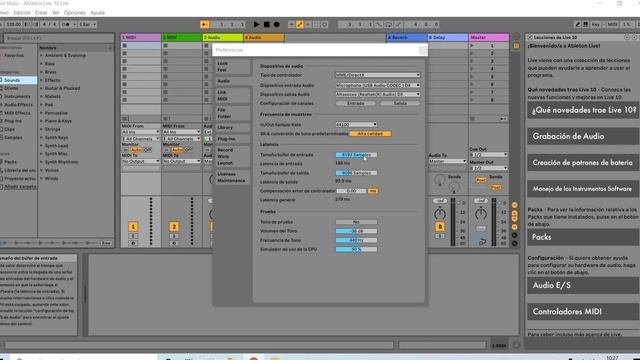This screenshot has width=640, height=360.
Task: Click the Arrangement Record button
Action: 277,24
